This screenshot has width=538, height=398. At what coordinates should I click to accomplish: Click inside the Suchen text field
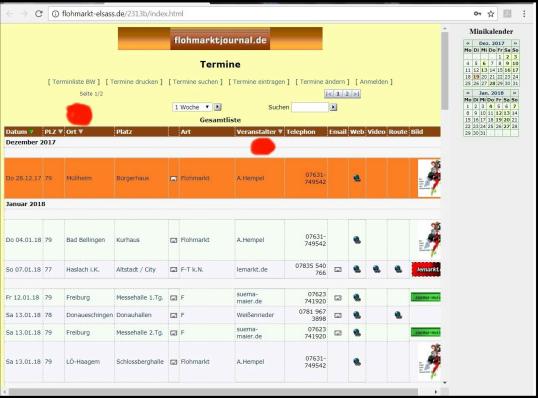click(310, 107)
